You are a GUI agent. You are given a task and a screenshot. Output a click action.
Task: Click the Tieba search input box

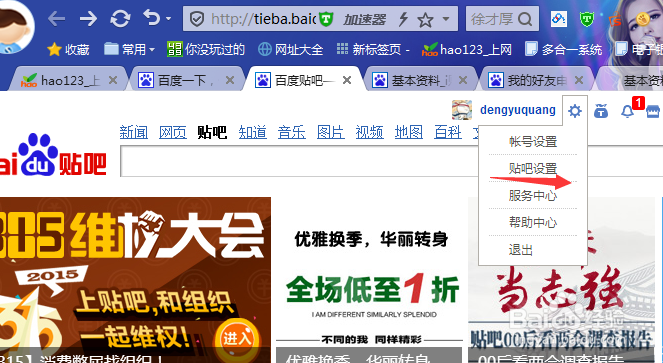299,161
